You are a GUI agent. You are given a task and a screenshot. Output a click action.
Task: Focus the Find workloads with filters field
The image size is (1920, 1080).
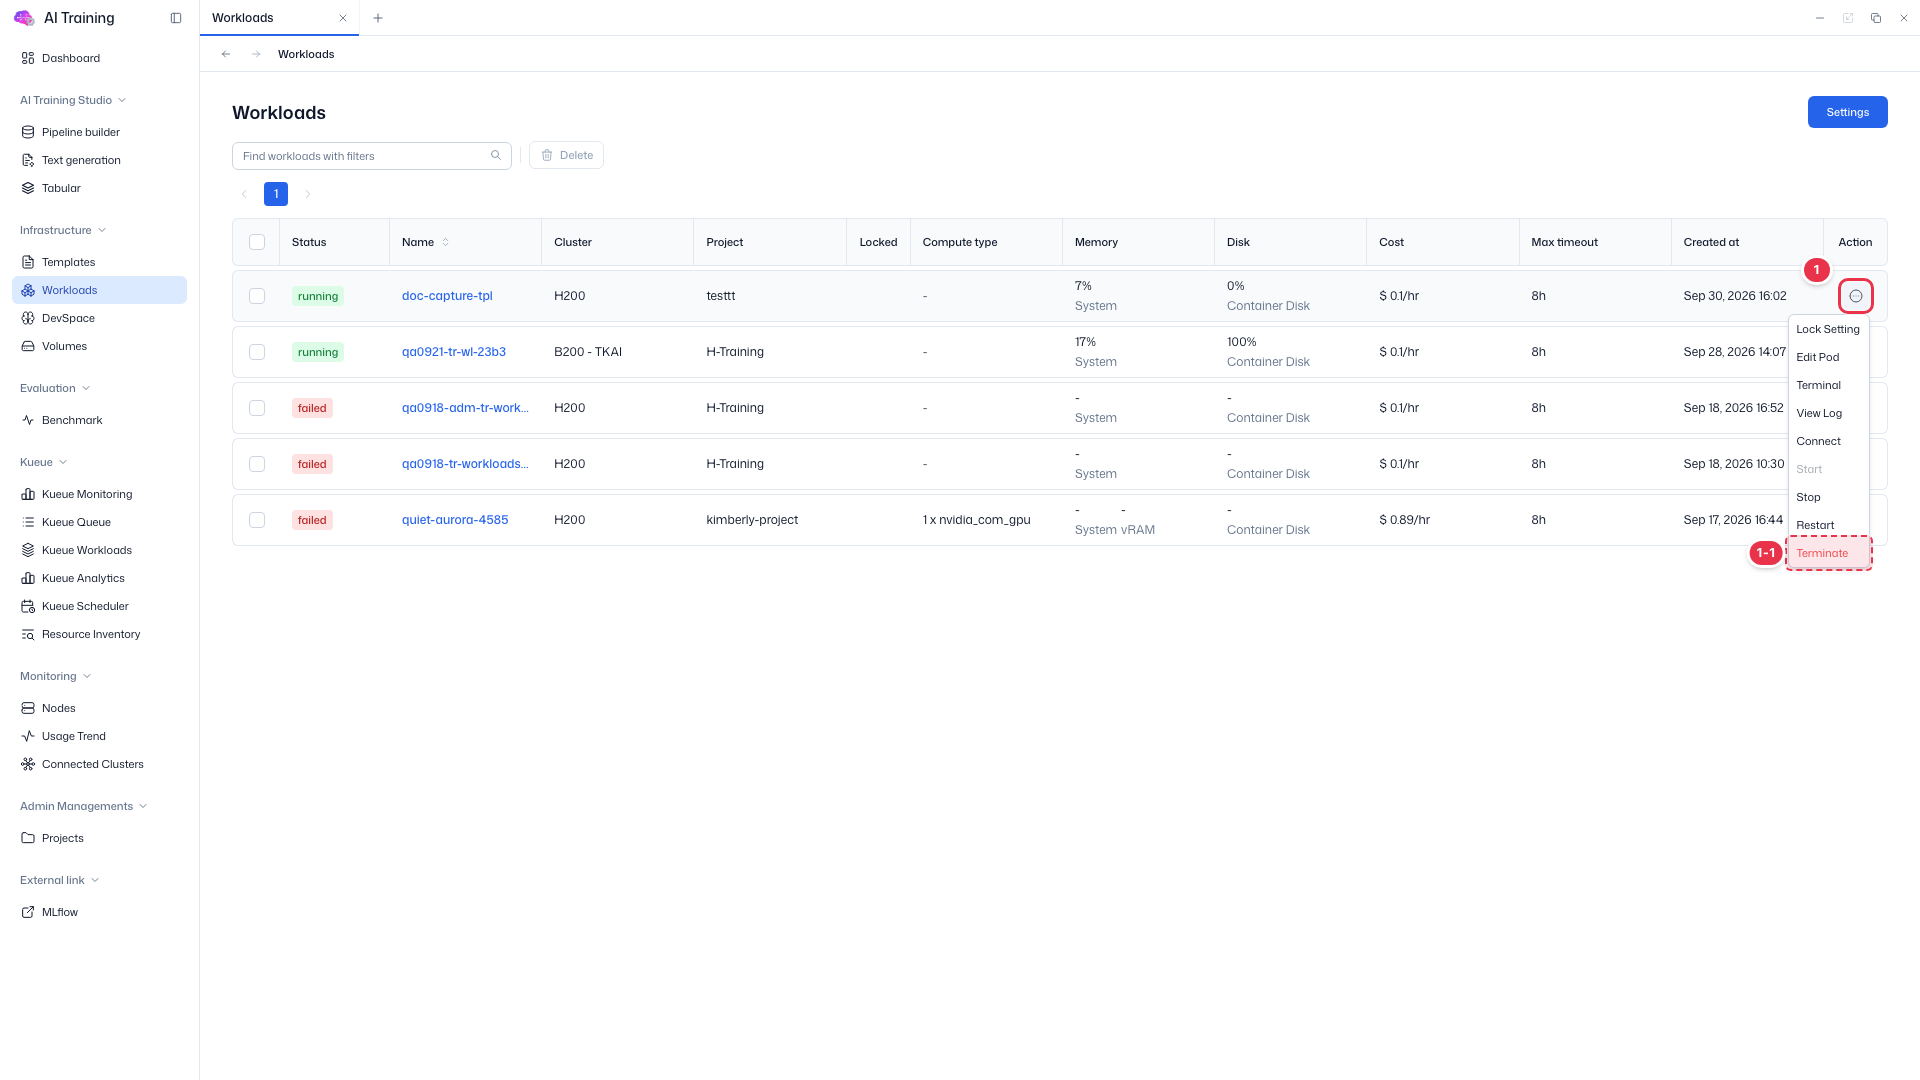tap(372, 156)
